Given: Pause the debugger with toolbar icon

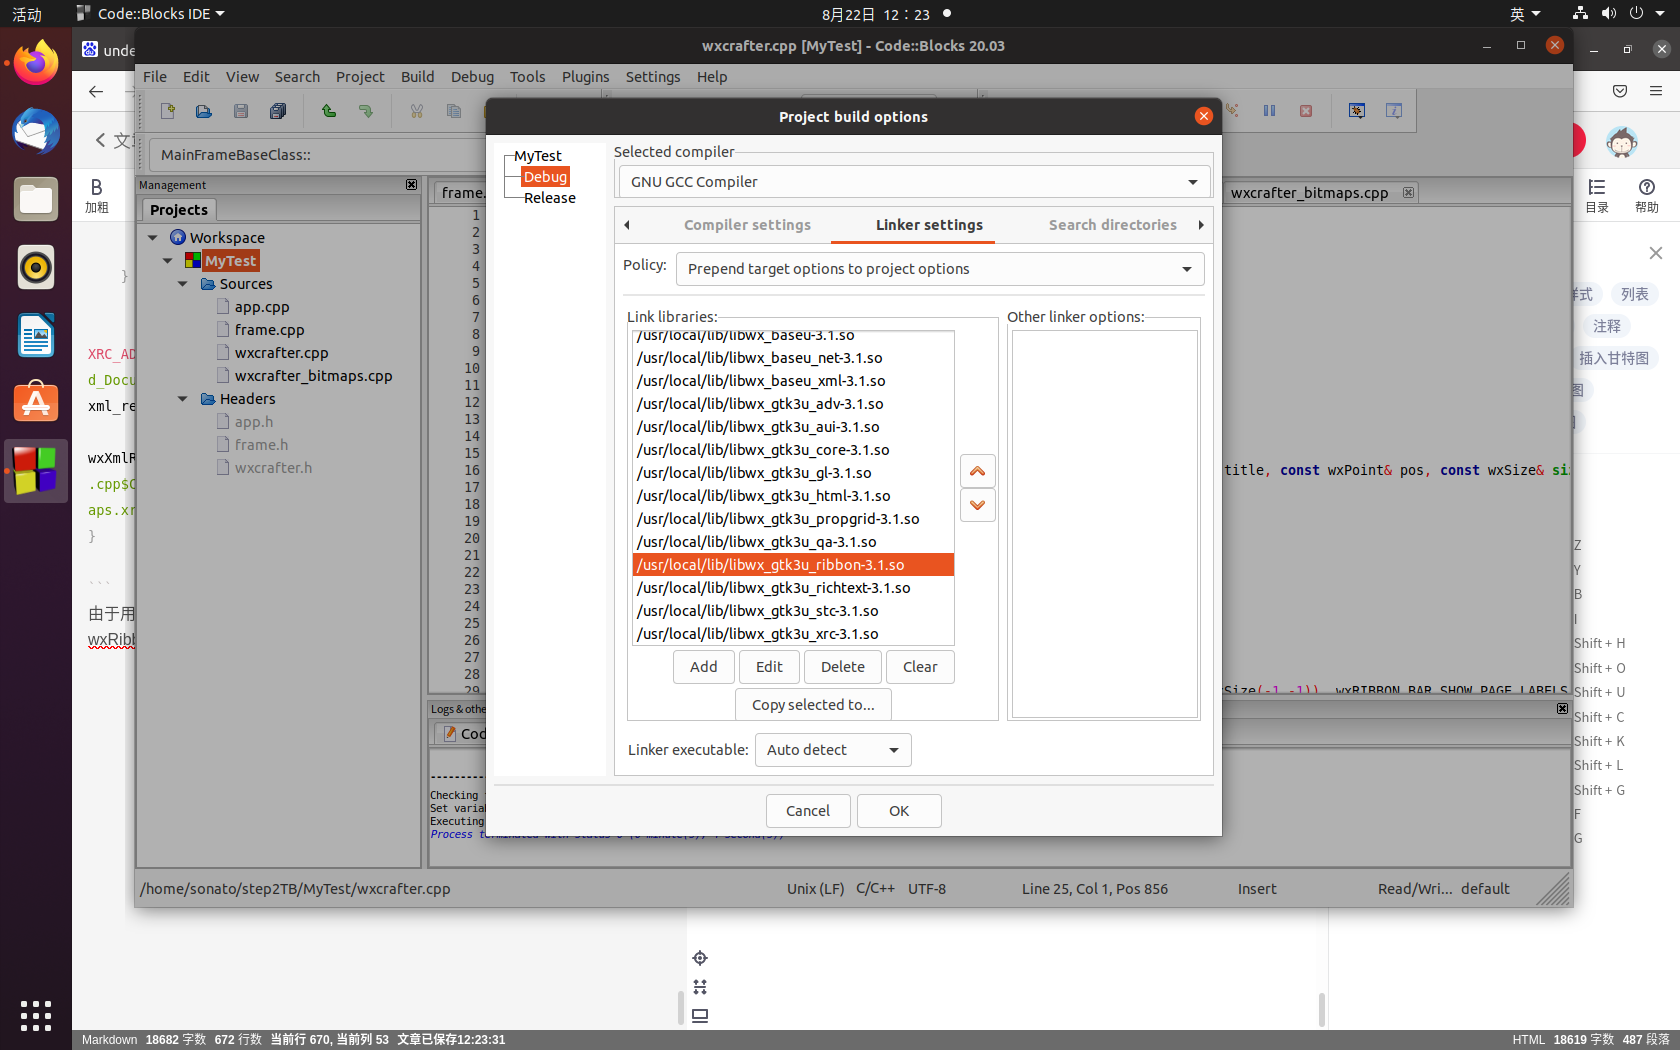Looking at the screenshot, I should [x=1269, y=111].
